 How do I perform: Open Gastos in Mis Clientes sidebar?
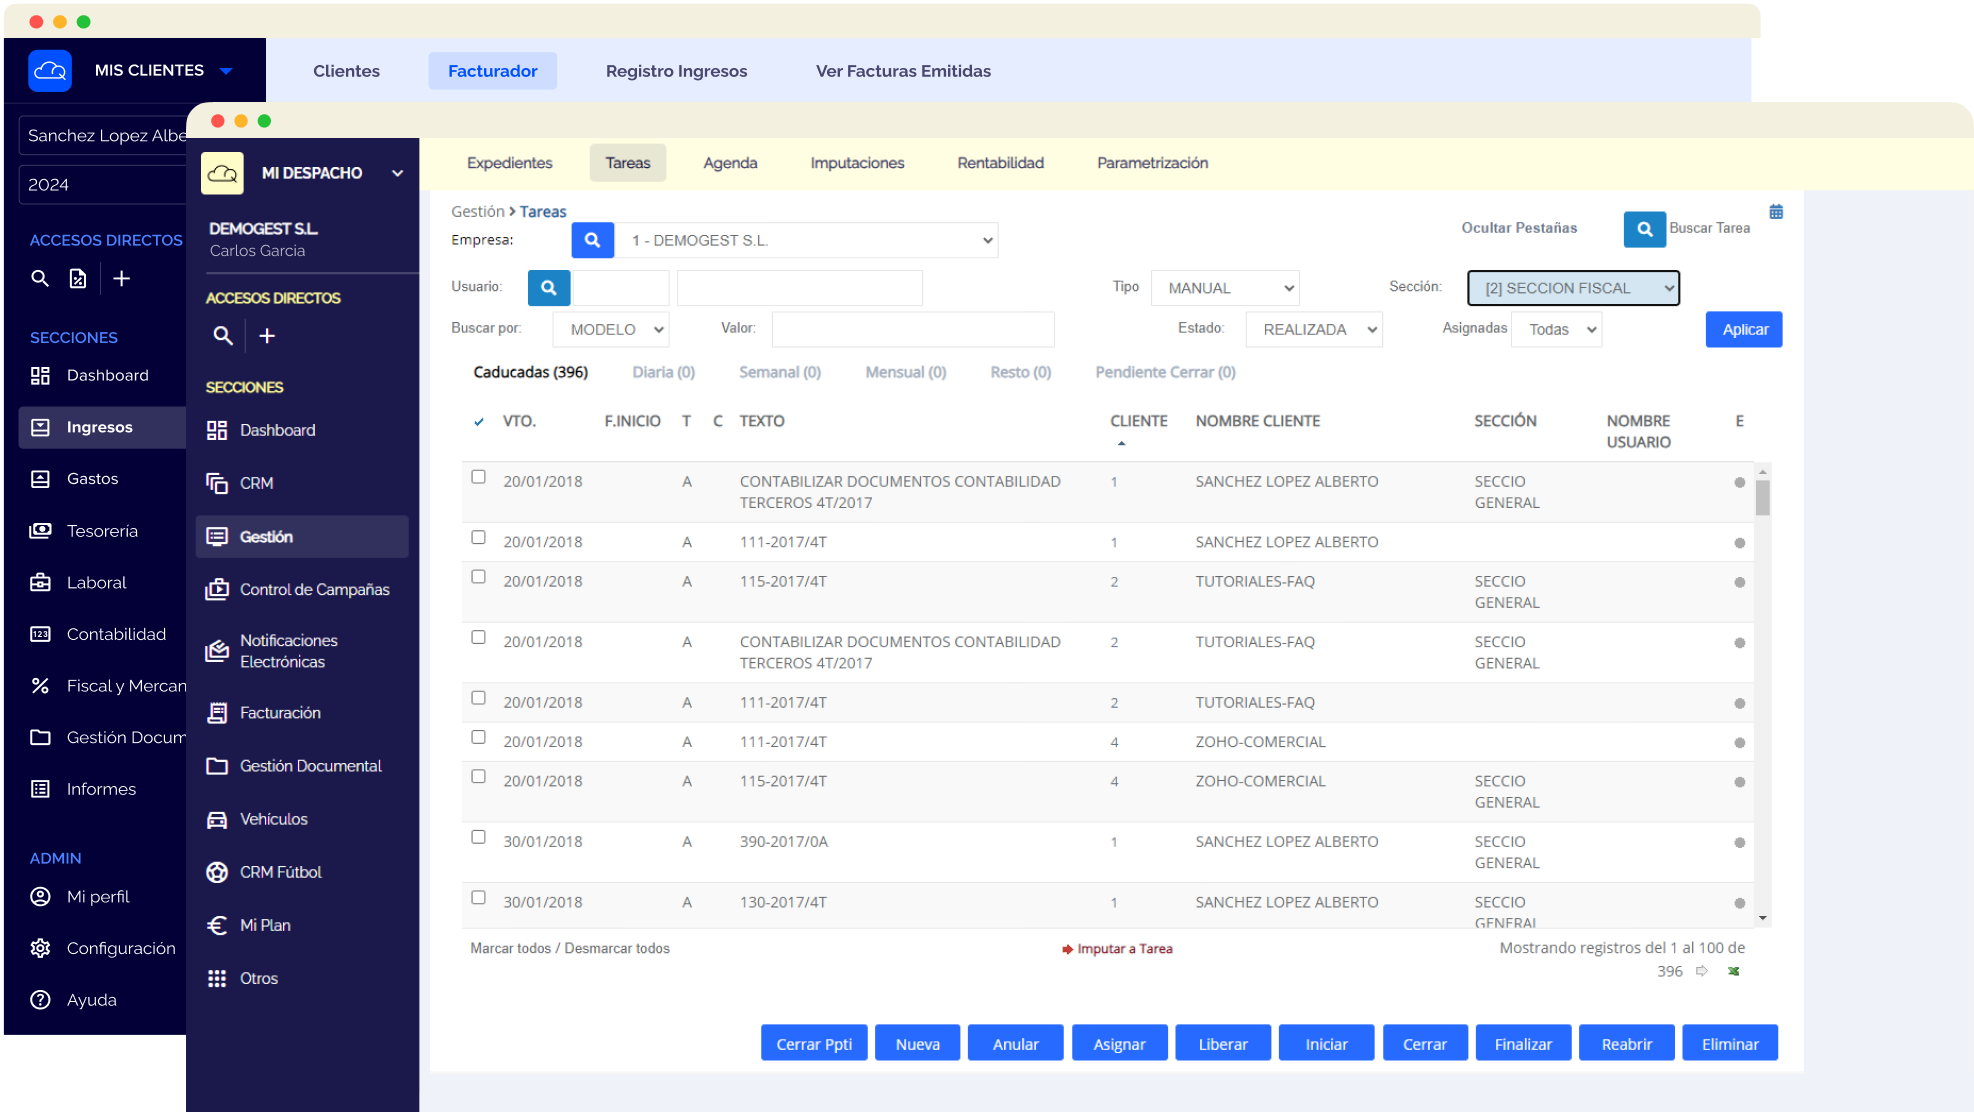102,479
